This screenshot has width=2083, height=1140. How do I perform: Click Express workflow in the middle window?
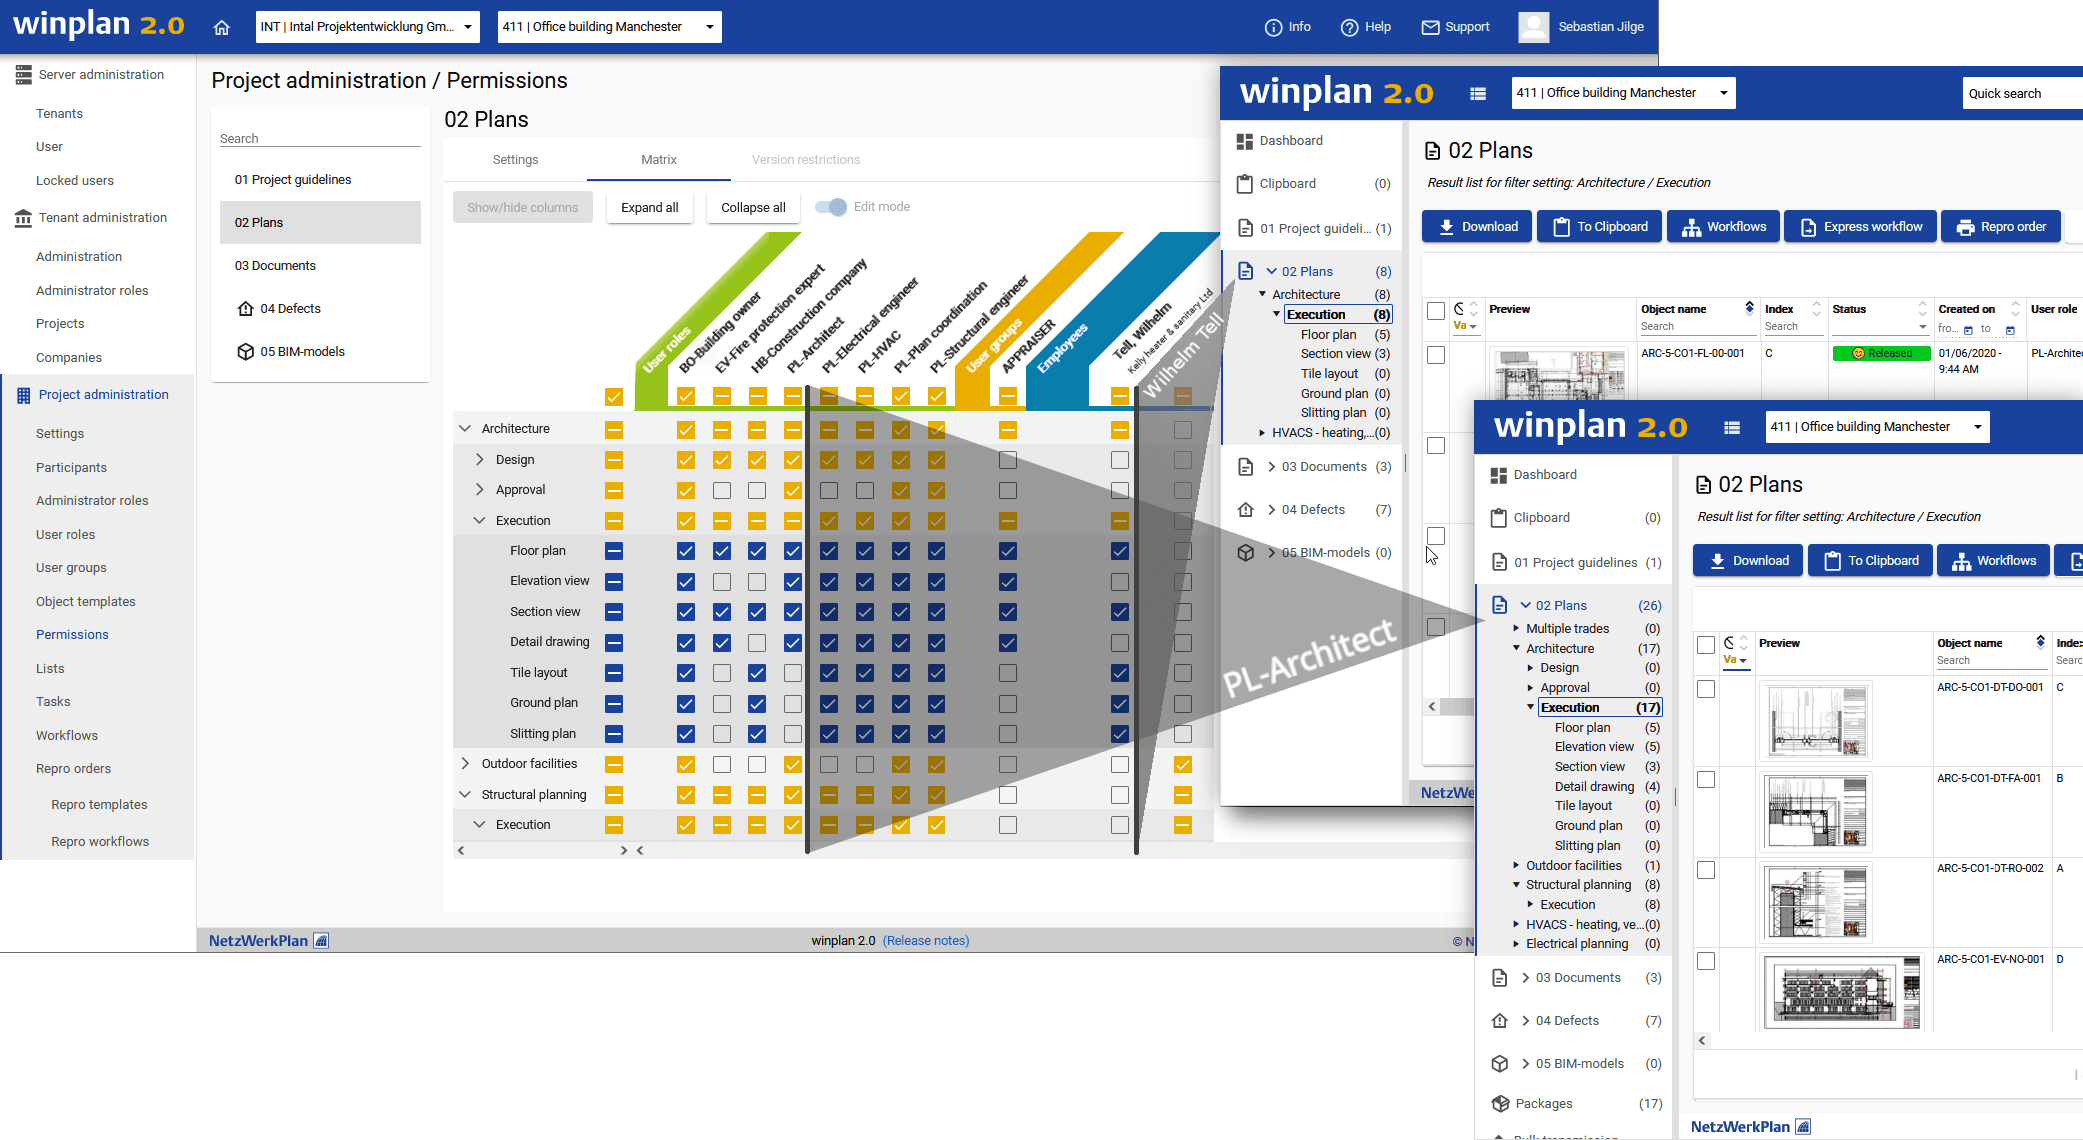(x=1861, y=227)
